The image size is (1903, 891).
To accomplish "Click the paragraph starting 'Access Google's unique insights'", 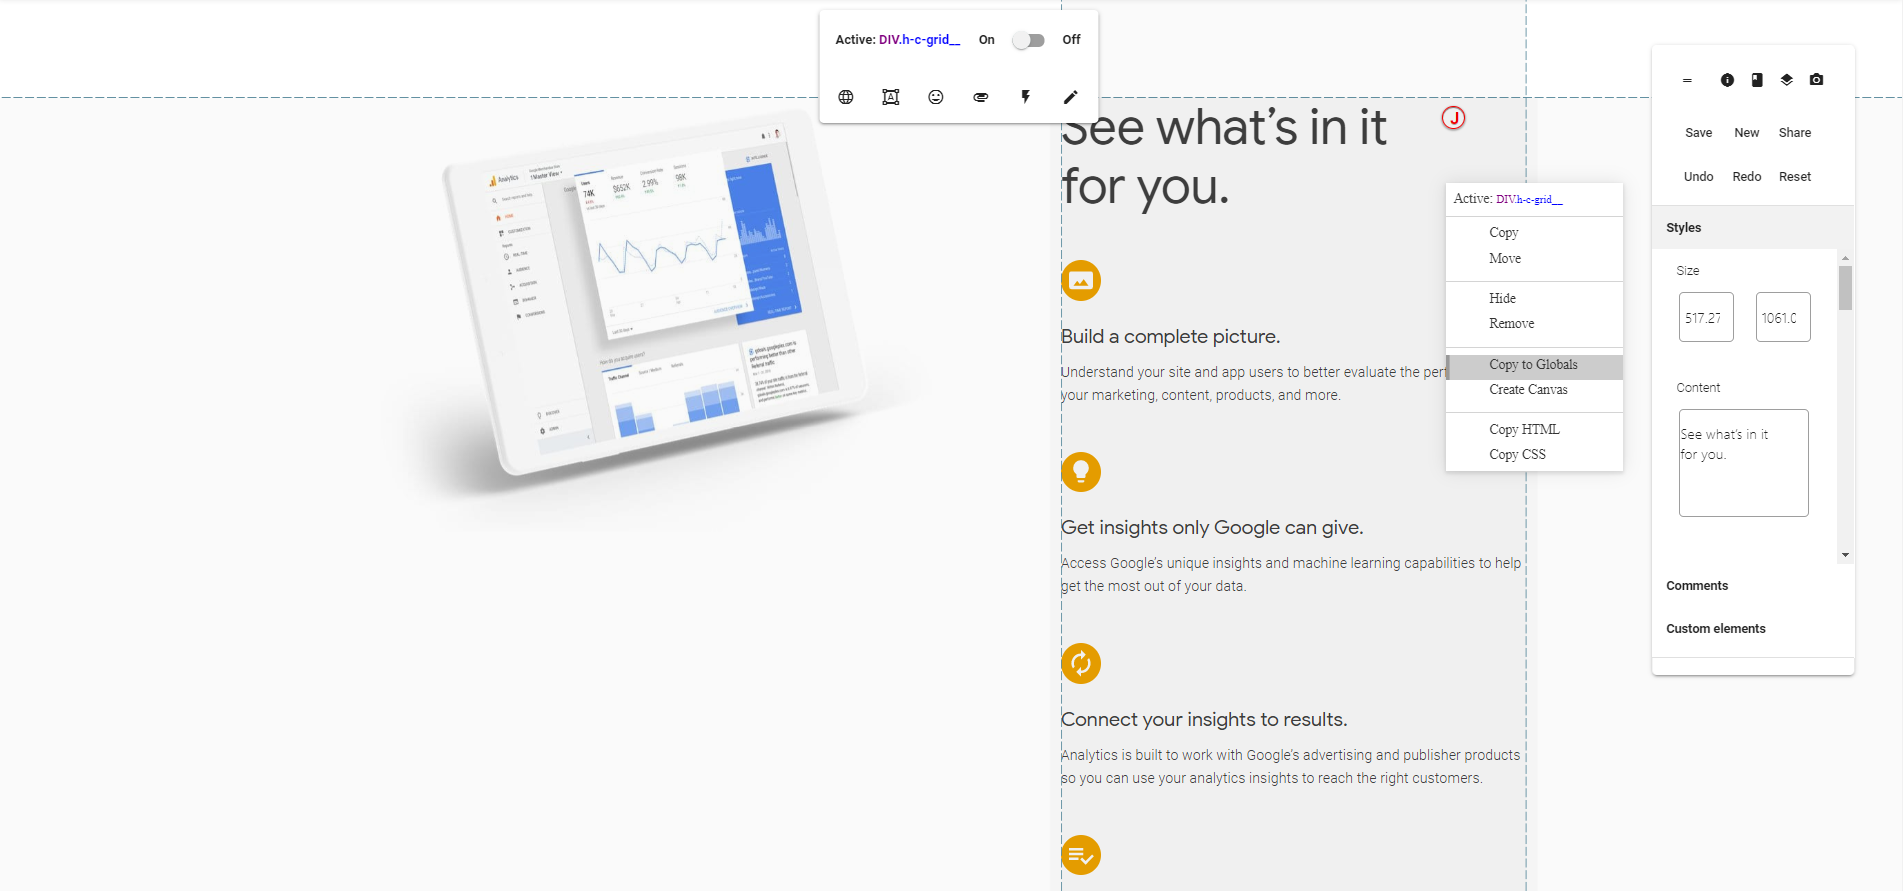I will point(1291,575).
